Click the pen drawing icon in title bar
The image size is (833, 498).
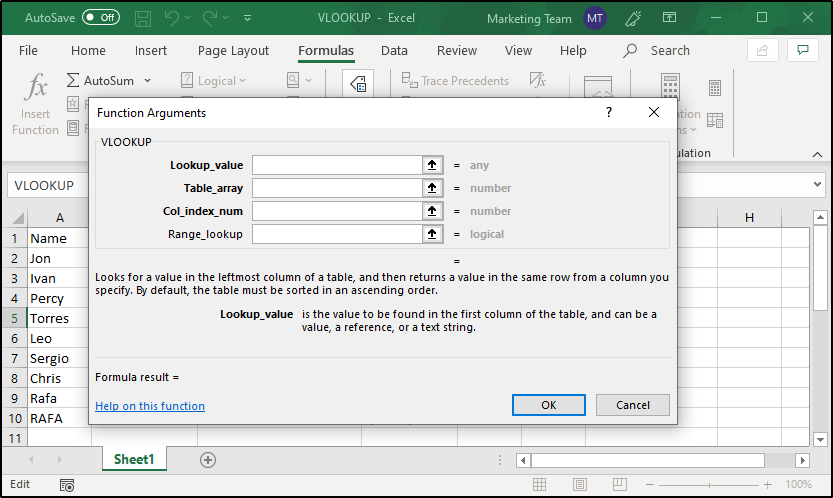tap(633, 18)
